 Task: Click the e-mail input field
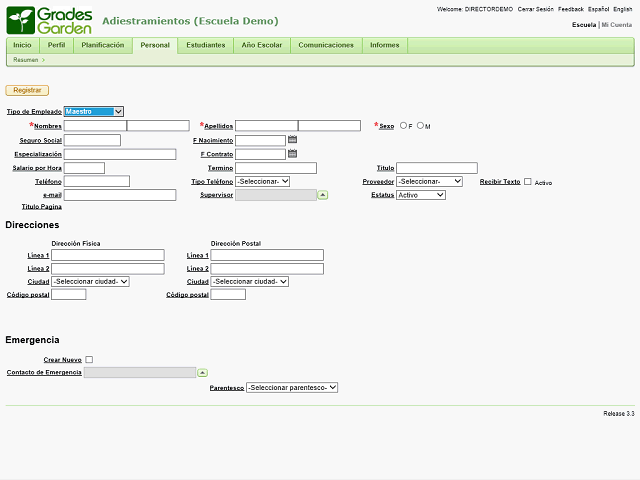(120, 195)
